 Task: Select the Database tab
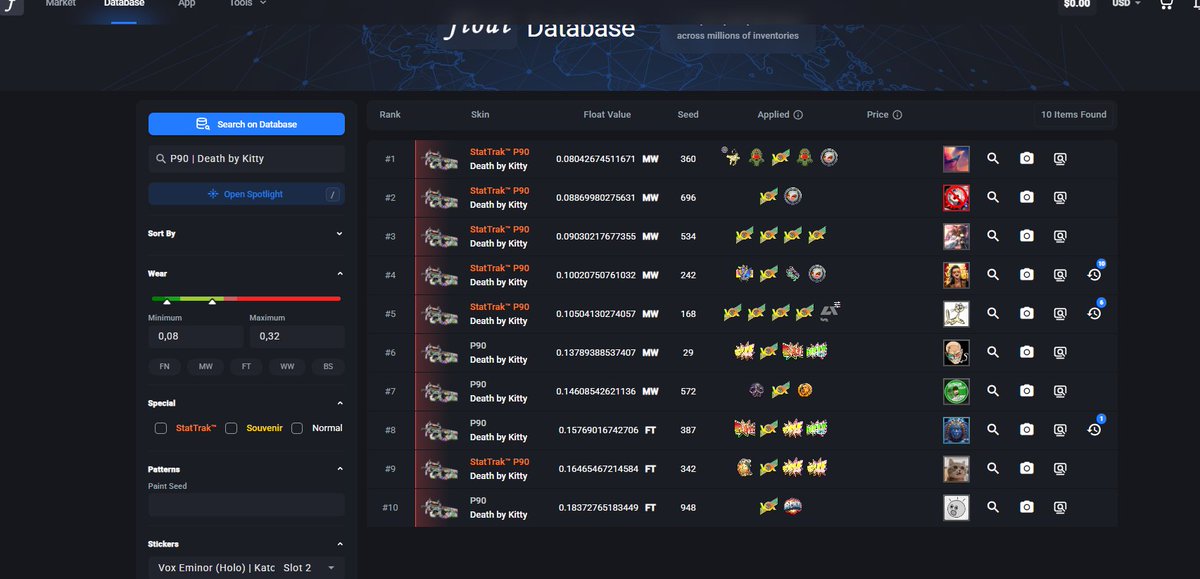pyautogui.click(x=124, y=4)
